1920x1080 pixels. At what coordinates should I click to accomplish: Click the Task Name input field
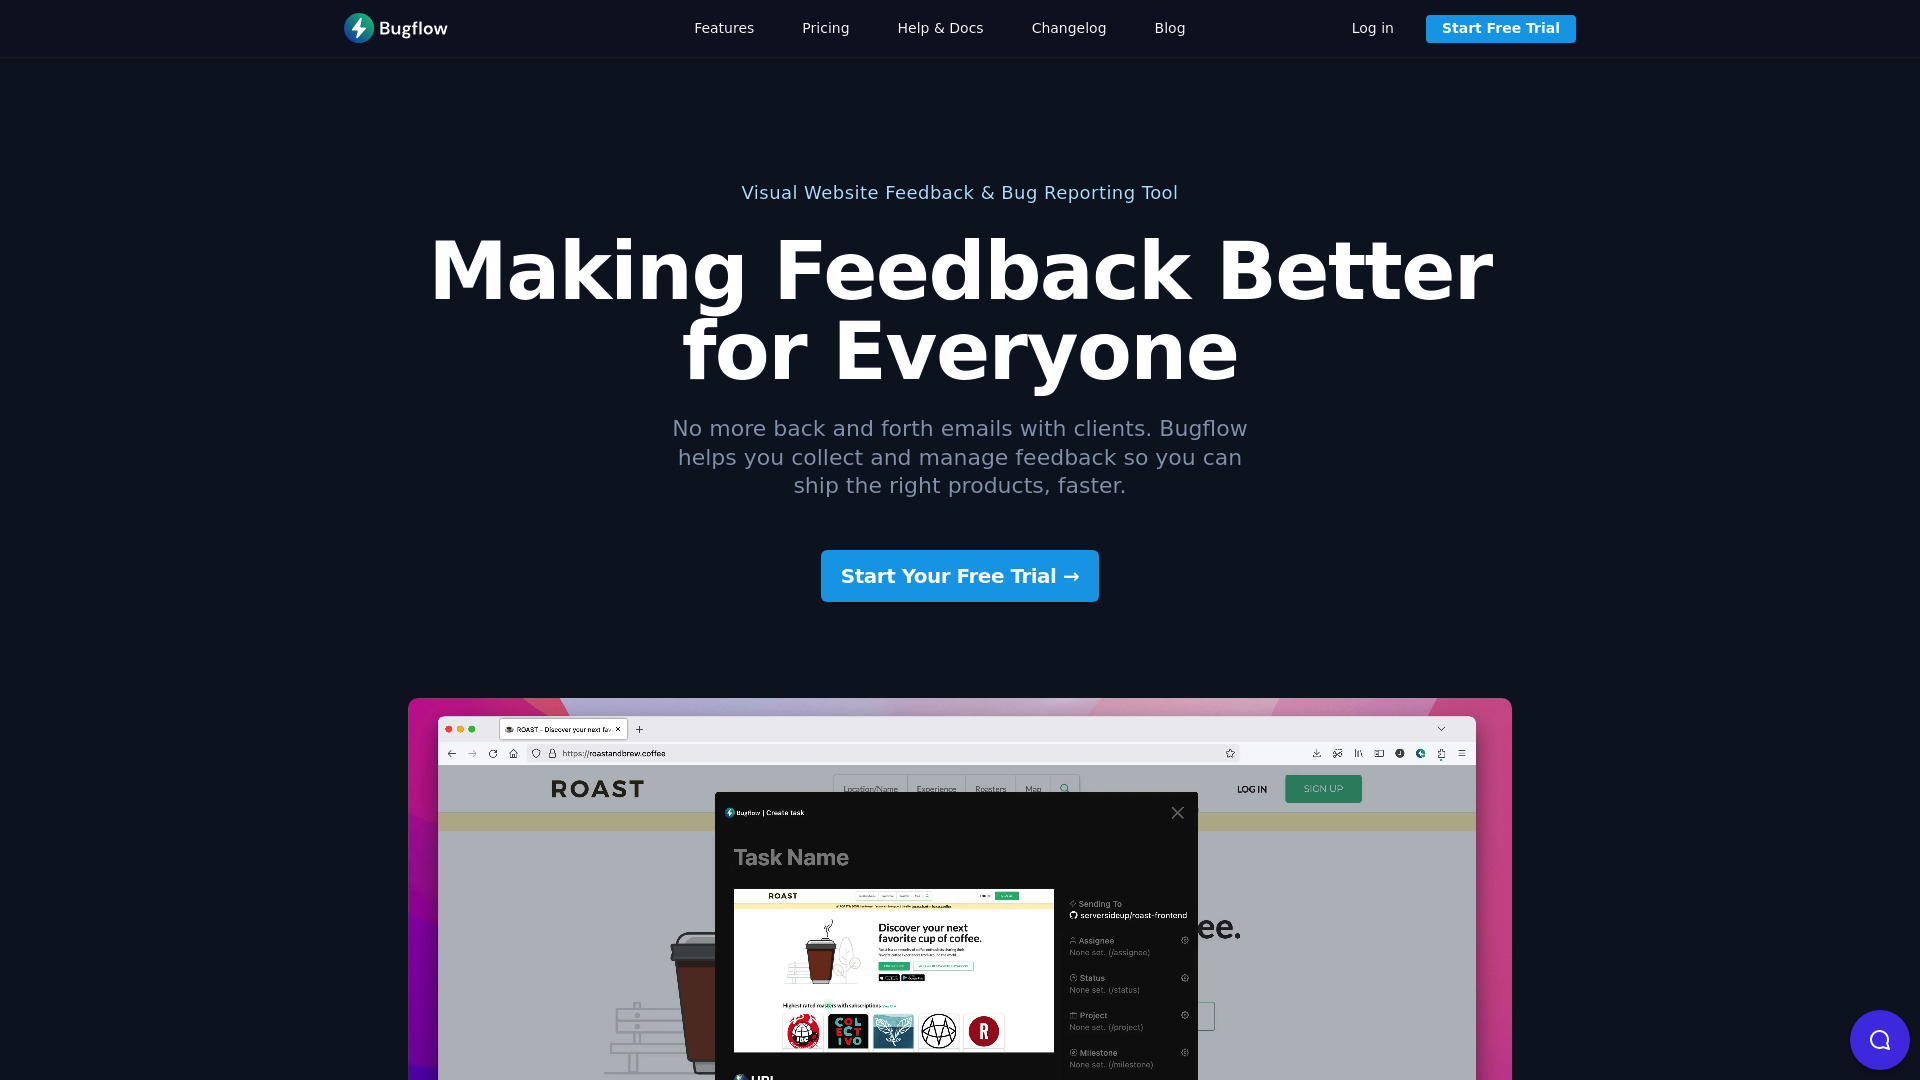click(x=791, y=857)
